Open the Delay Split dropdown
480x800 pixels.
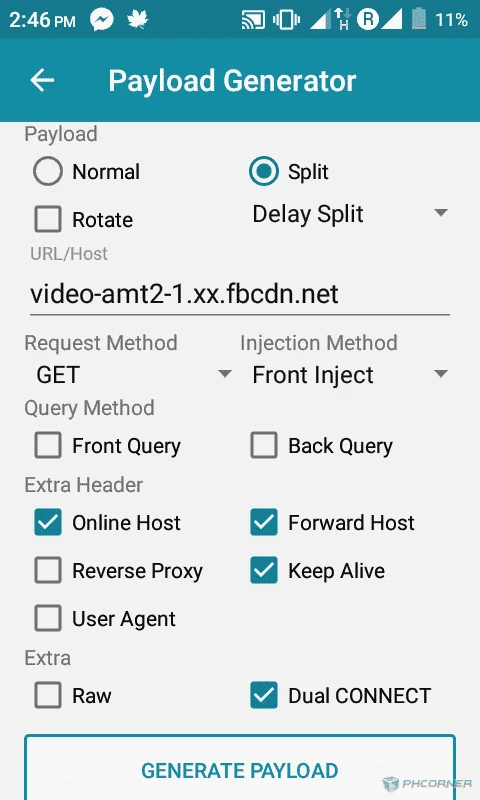pos(350,214)
